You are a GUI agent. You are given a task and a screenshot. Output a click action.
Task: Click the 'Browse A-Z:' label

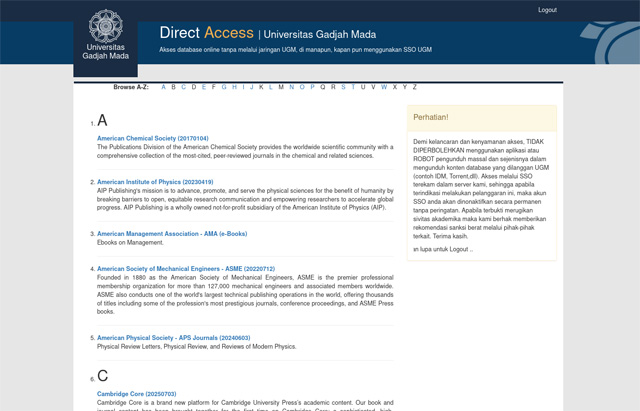coord(131,87)
